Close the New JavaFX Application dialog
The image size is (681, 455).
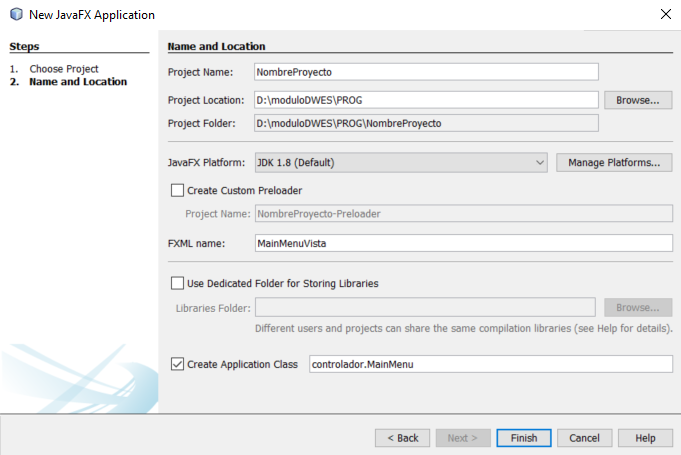pyautogui.click(x=665, y=14)
